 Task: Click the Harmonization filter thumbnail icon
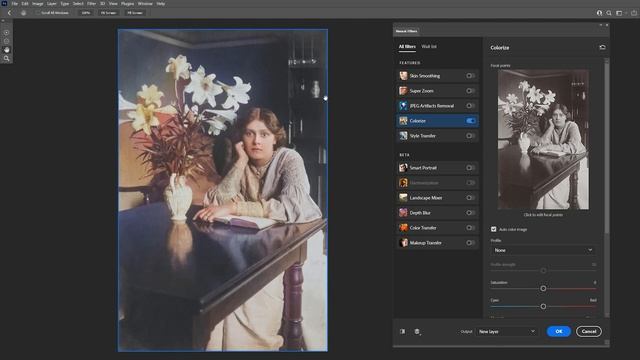click(403, 183)
